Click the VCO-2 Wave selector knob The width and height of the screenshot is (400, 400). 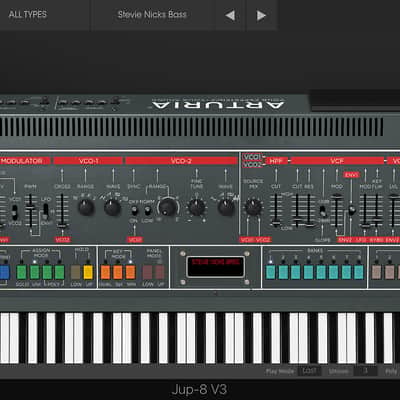pyautogui.click(x=226, y=207)
